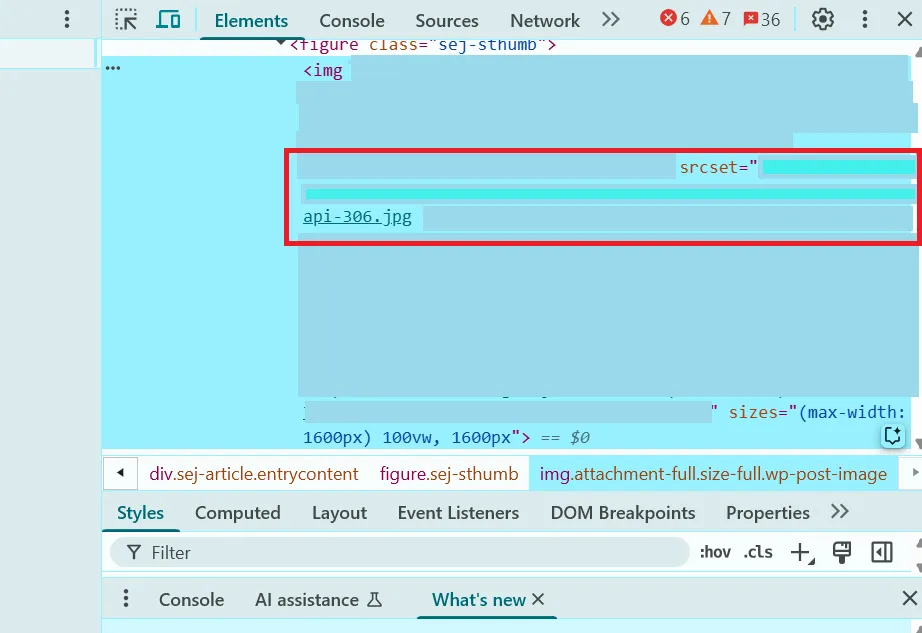
Task: Click the red error count badge
Action: (675, 19)
